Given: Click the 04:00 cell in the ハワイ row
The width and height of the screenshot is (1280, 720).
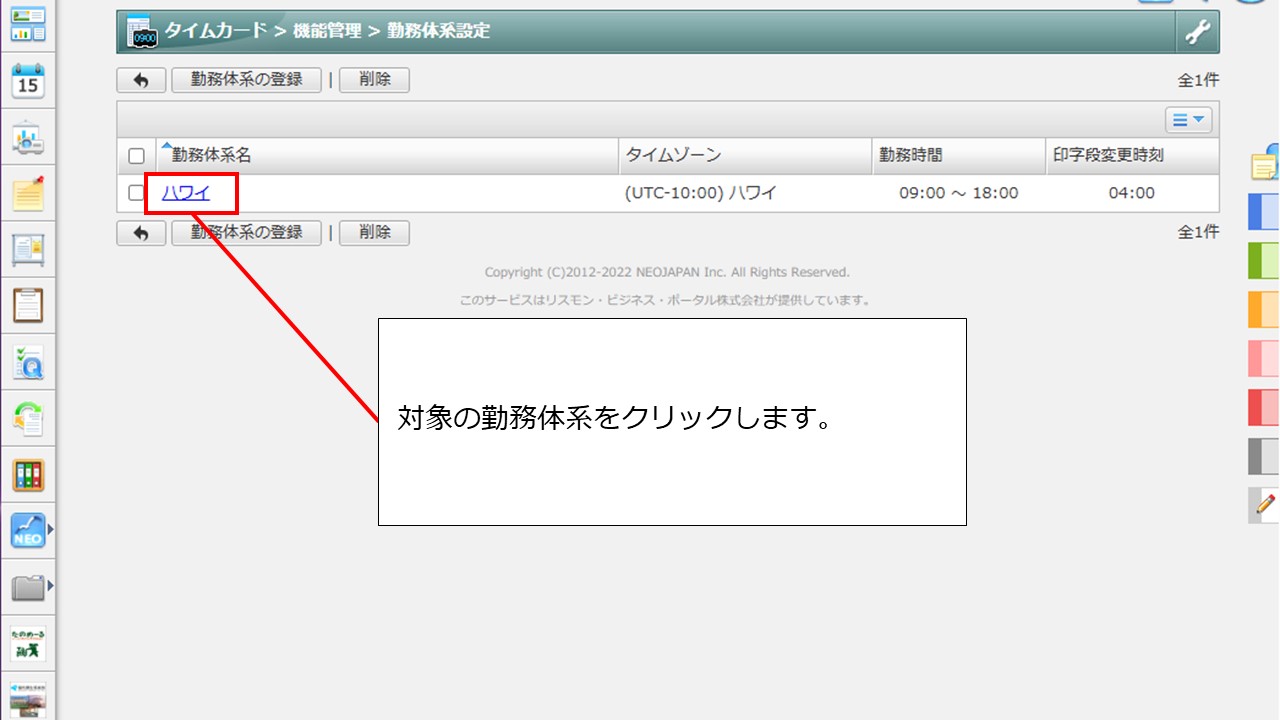Looking at the screenshot, I should click(1132, 193).
